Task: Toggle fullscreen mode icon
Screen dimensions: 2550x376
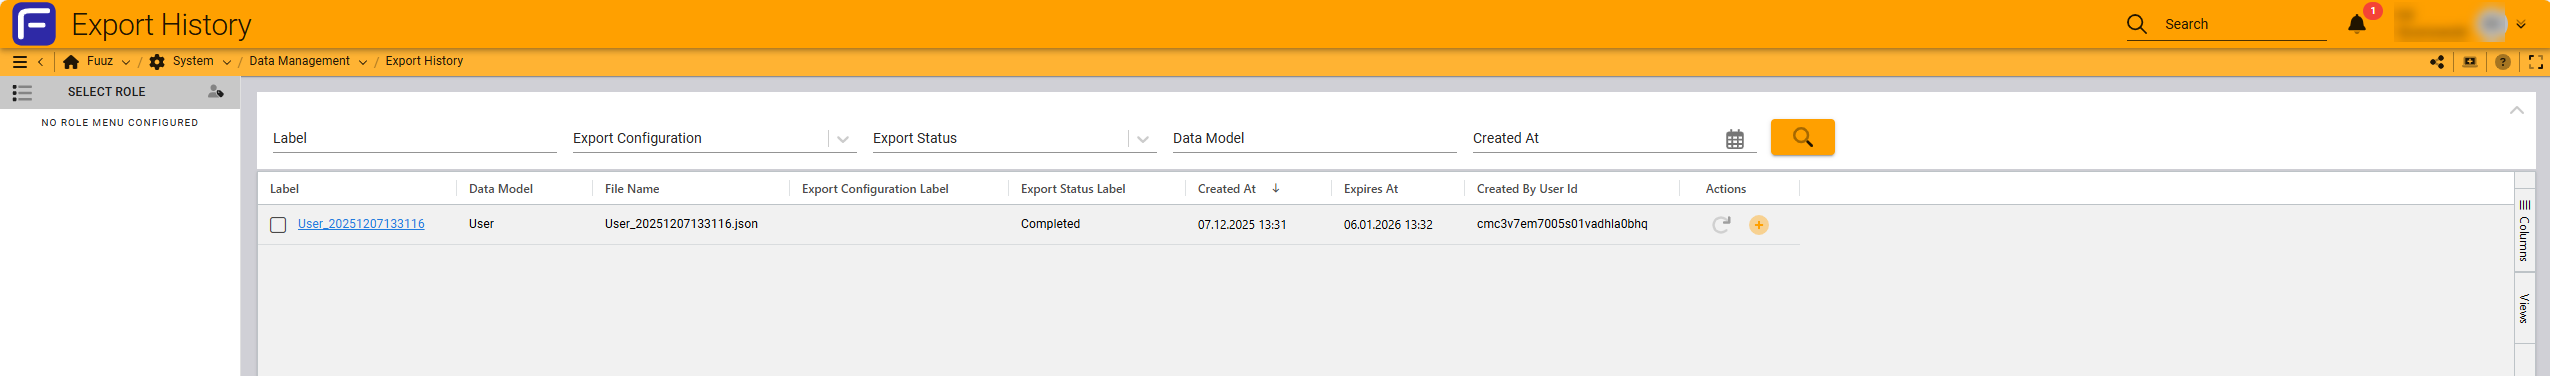Action: [x=2536, y=62]
